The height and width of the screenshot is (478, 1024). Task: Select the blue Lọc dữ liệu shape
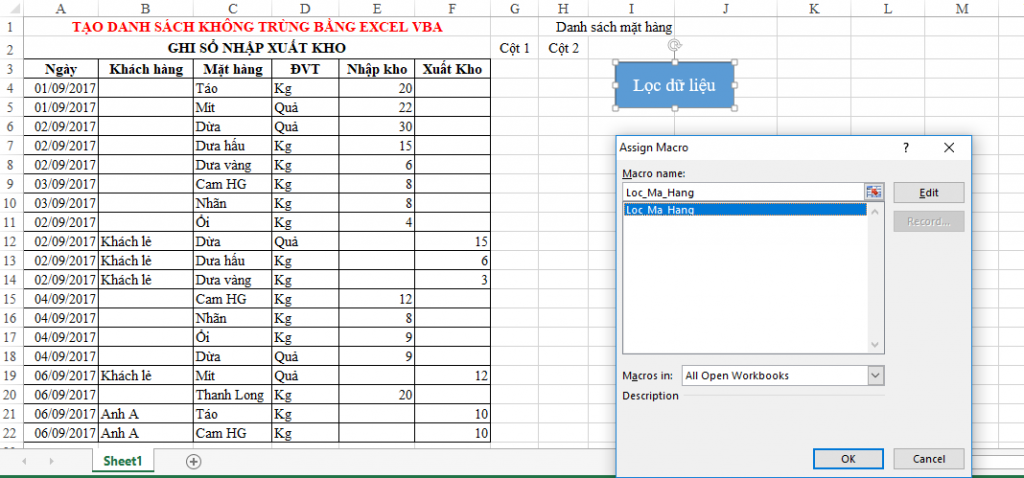(x=674, y=85)
